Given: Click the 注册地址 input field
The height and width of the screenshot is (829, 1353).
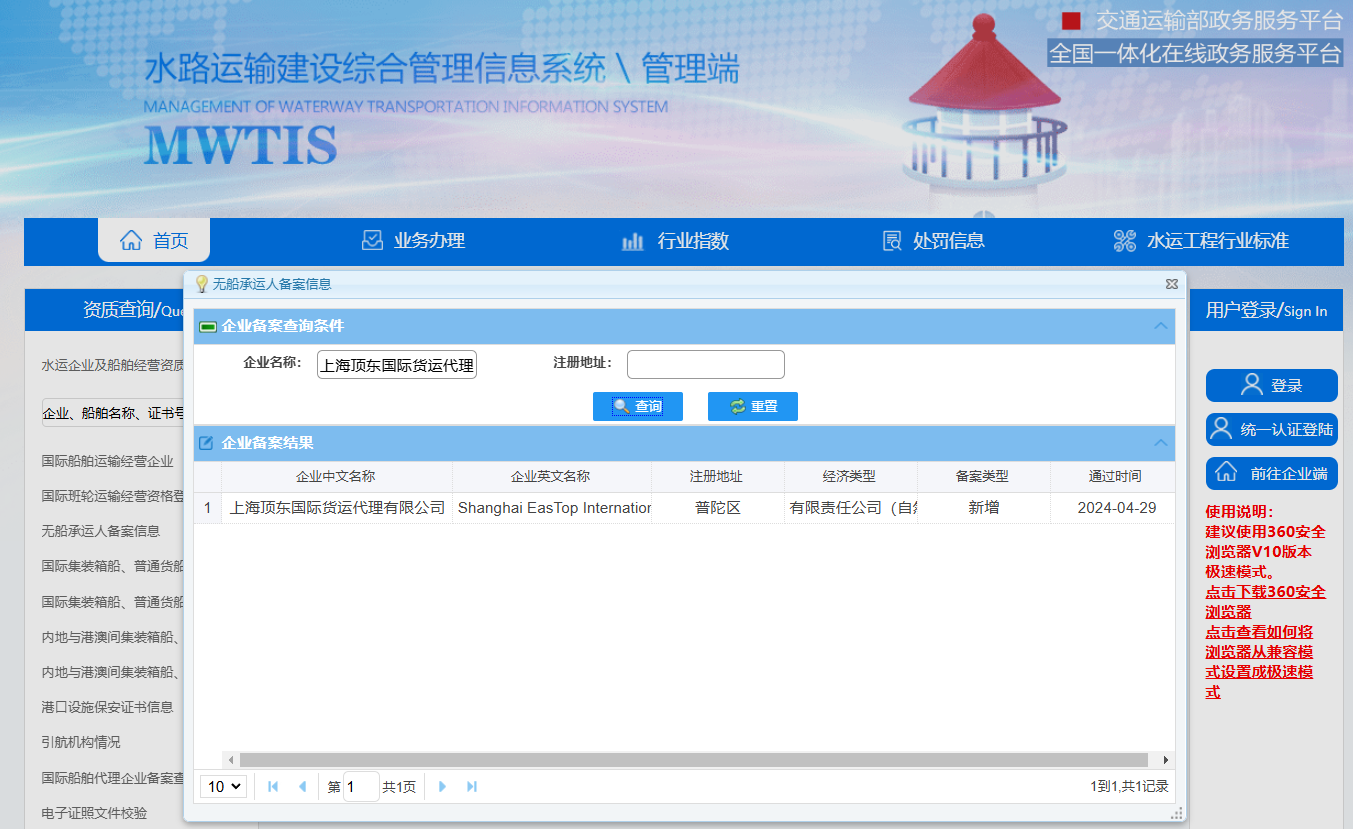Looking at the screenshot, I should (x=706, y=365).
